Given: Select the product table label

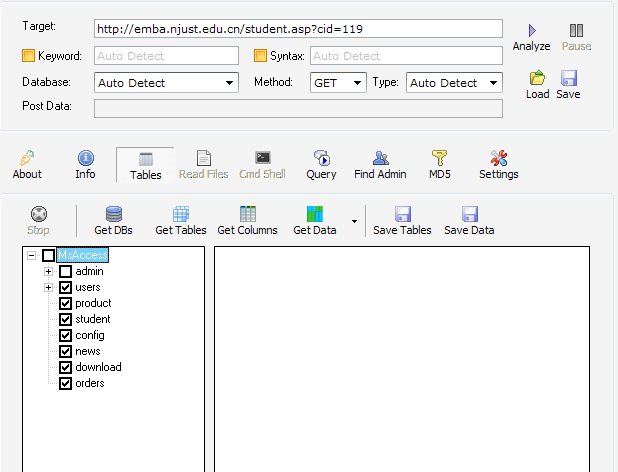Looking at the screenshot, I should click(x=93, y=303).
